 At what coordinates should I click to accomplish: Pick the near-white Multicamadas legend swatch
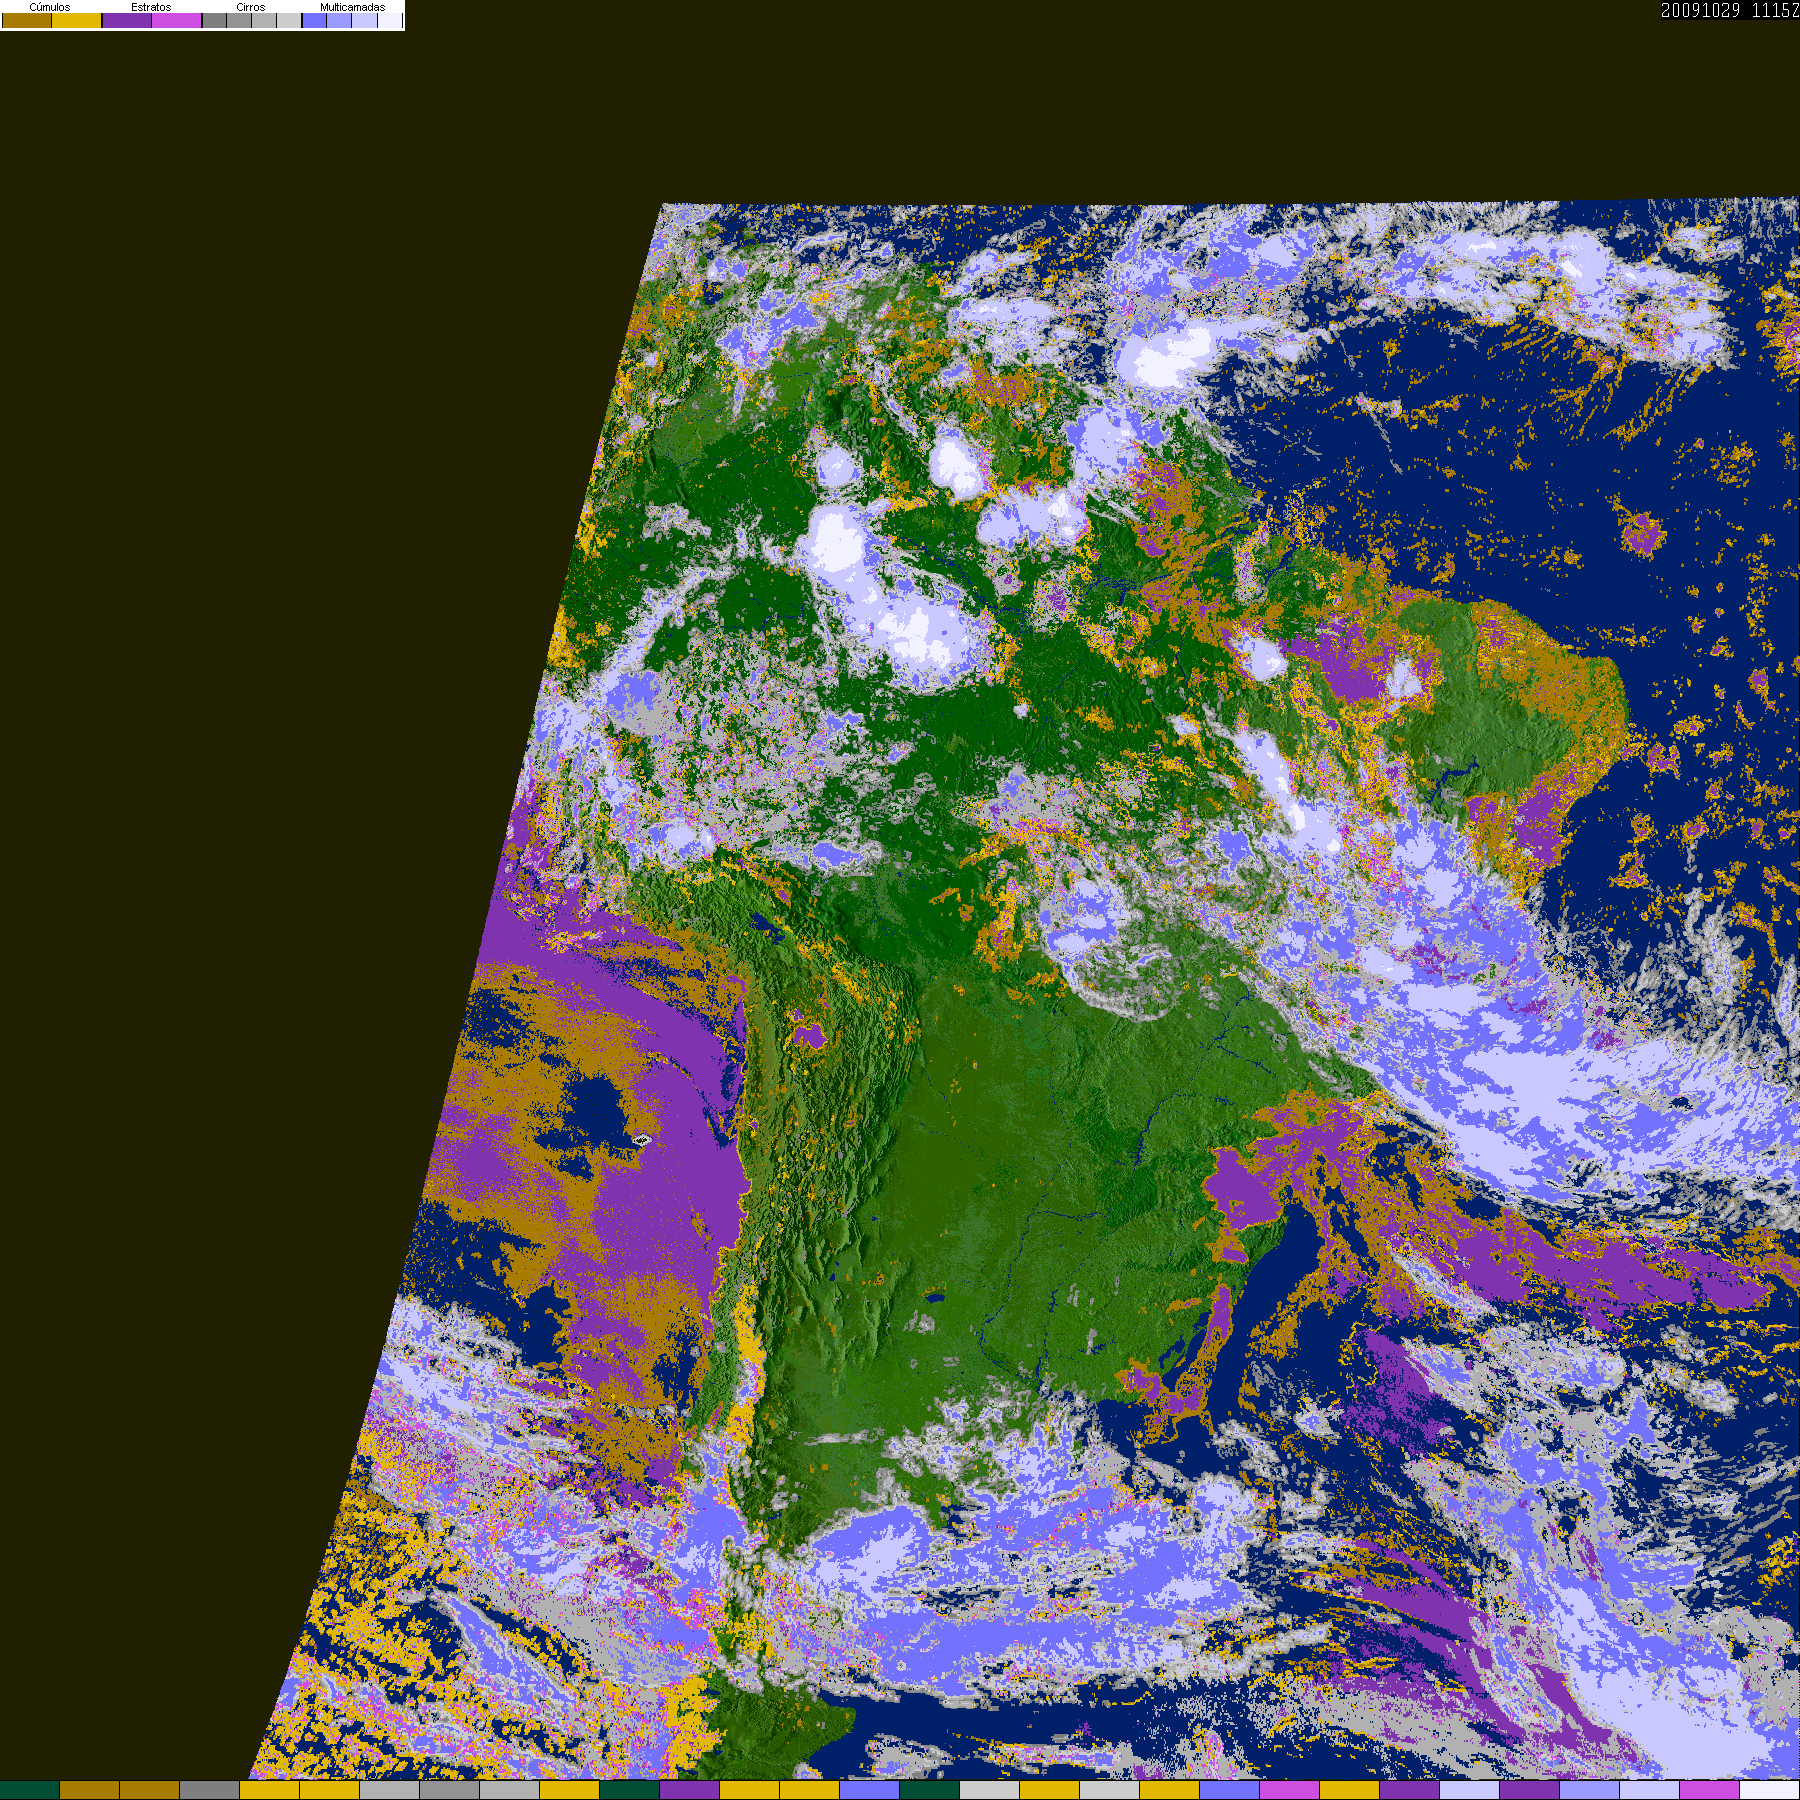[x=390, y=21]
